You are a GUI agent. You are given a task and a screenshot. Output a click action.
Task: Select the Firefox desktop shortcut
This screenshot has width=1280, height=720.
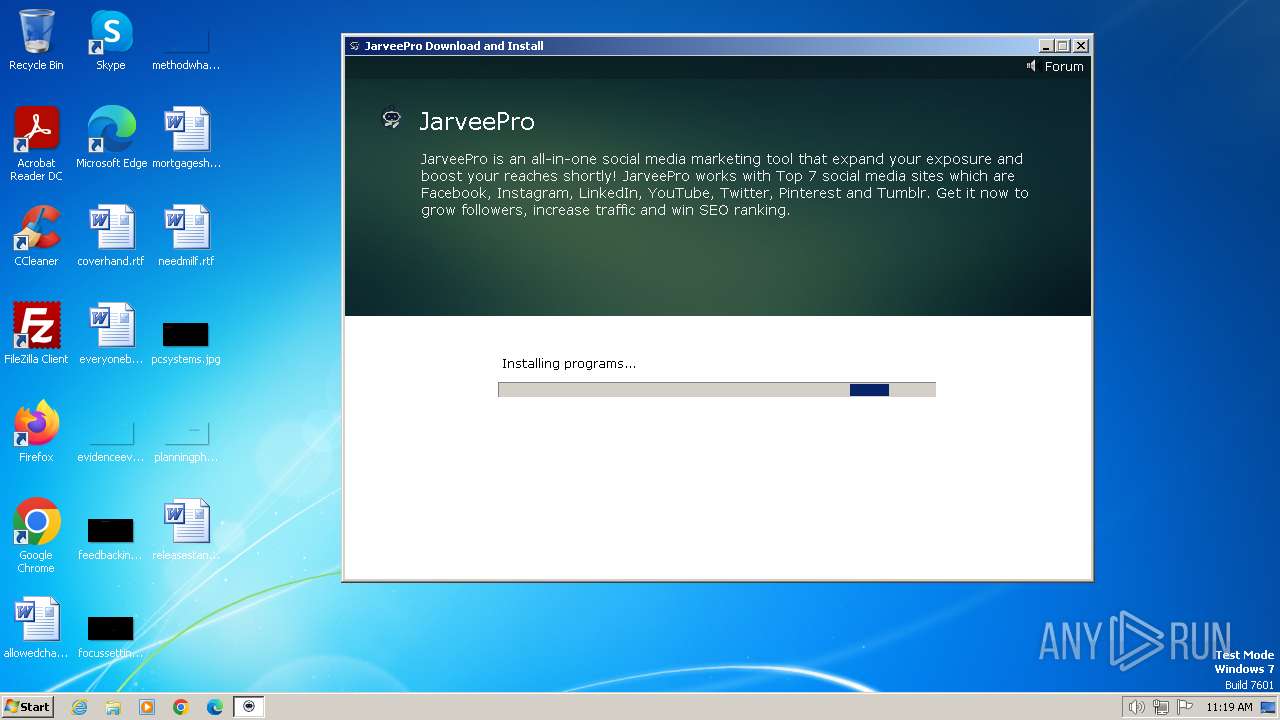(x=36, y=432)
